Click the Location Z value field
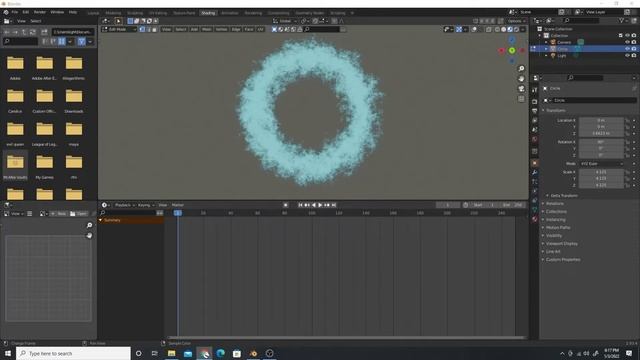The height and width of the screenshot is (360, 640). click(601, 133)
